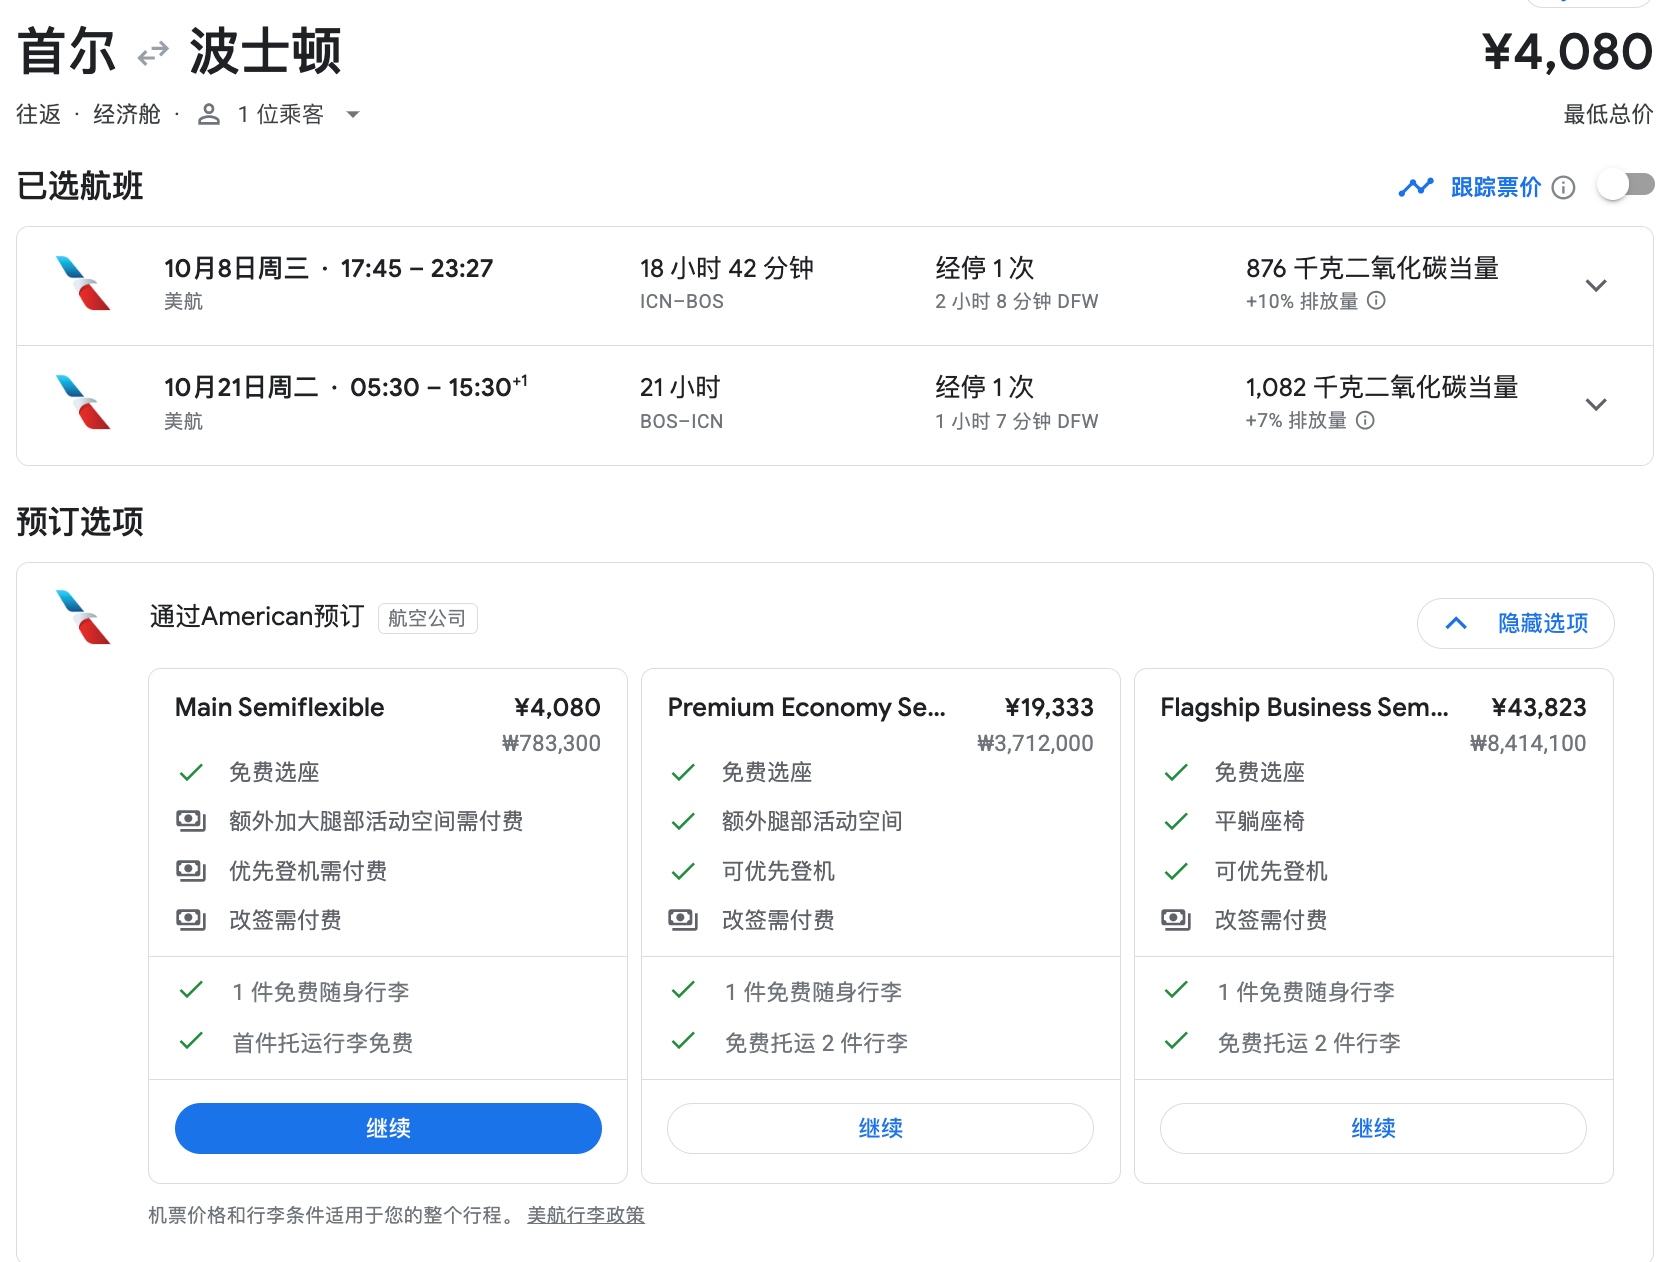1666x1262 pixels.
Task: Expand the October 21 return flight details
Action: (1596, 405)
